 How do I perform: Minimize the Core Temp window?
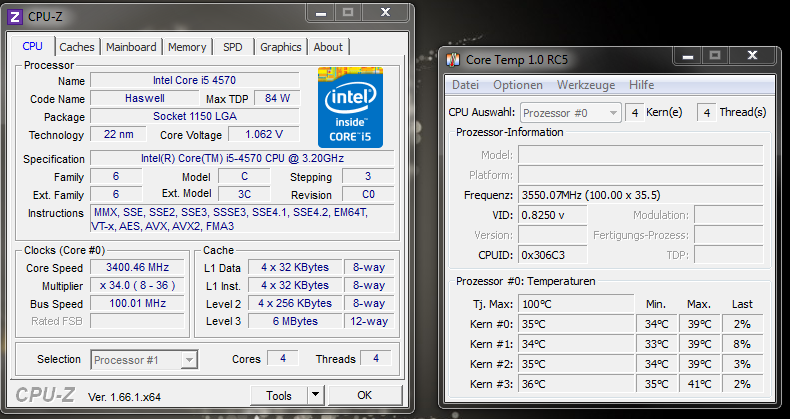point(687,56)
